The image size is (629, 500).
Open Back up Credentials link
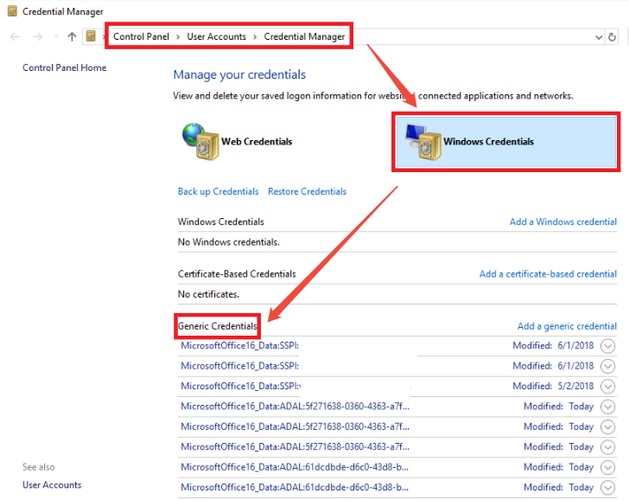point(218,191)
